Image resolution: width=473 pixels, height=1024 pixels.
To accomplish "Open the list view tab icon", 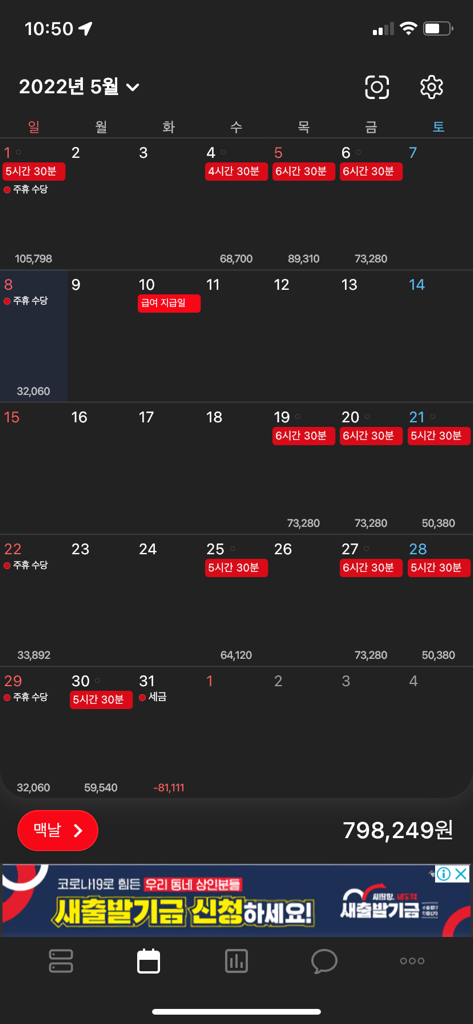I will click(x=61, y=961).
